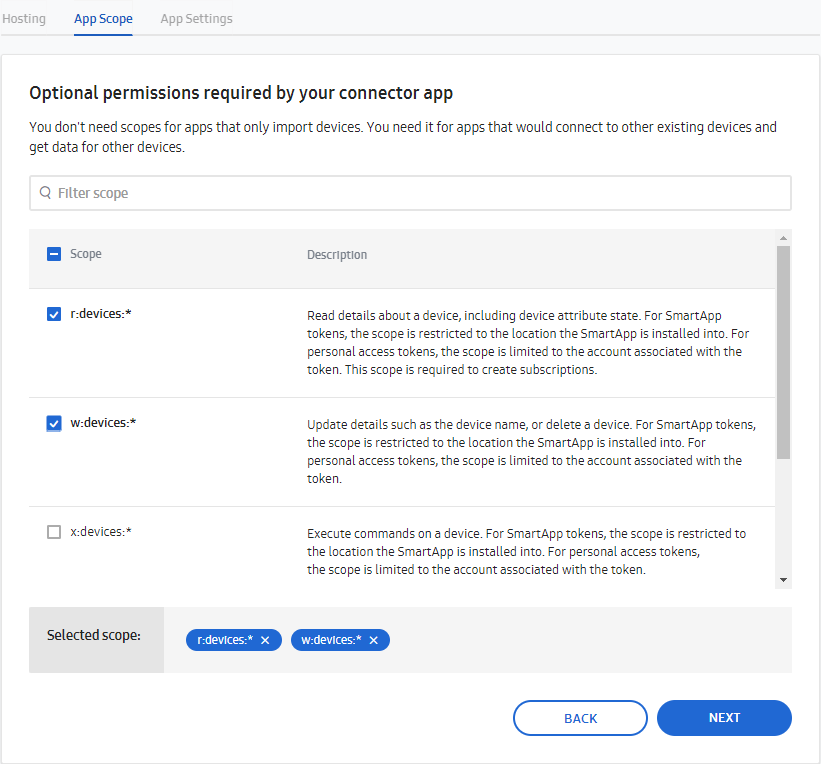Switch to the Hosting tab

pyautogui.click(x=24, y=18)
